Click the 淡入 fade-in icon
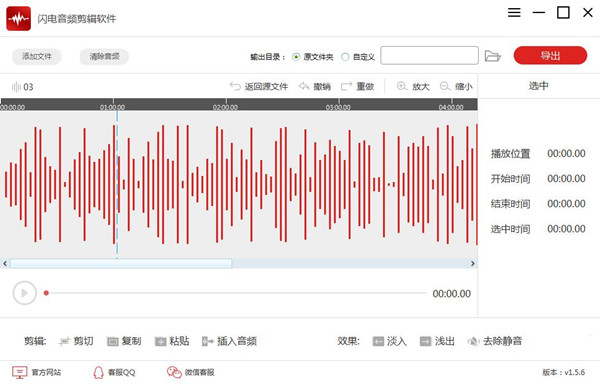Screen dimensions: 600x384 378,341
